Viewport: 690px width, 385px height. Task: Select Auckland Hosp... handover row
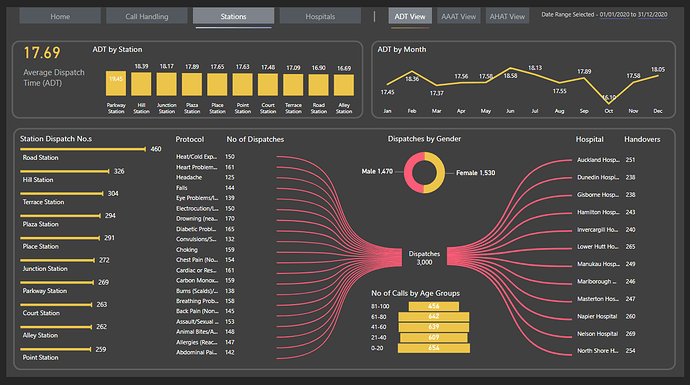[x=606, y=160]
